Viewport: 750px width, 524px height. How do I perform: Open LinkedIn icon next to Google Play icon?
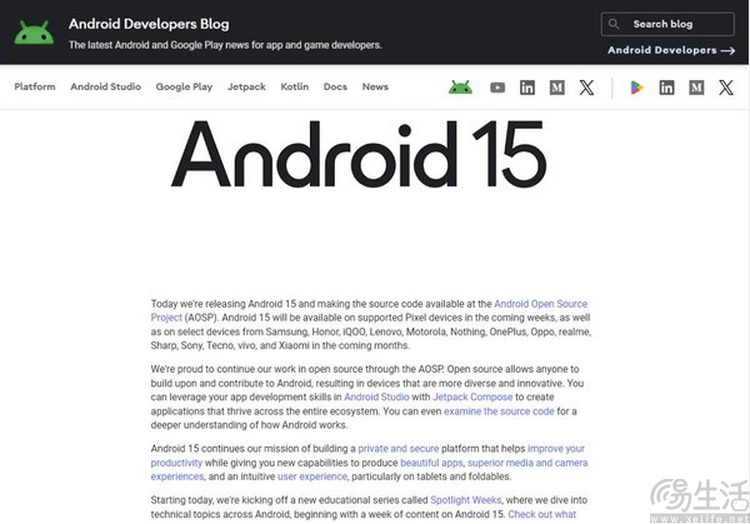coord(666,88)
